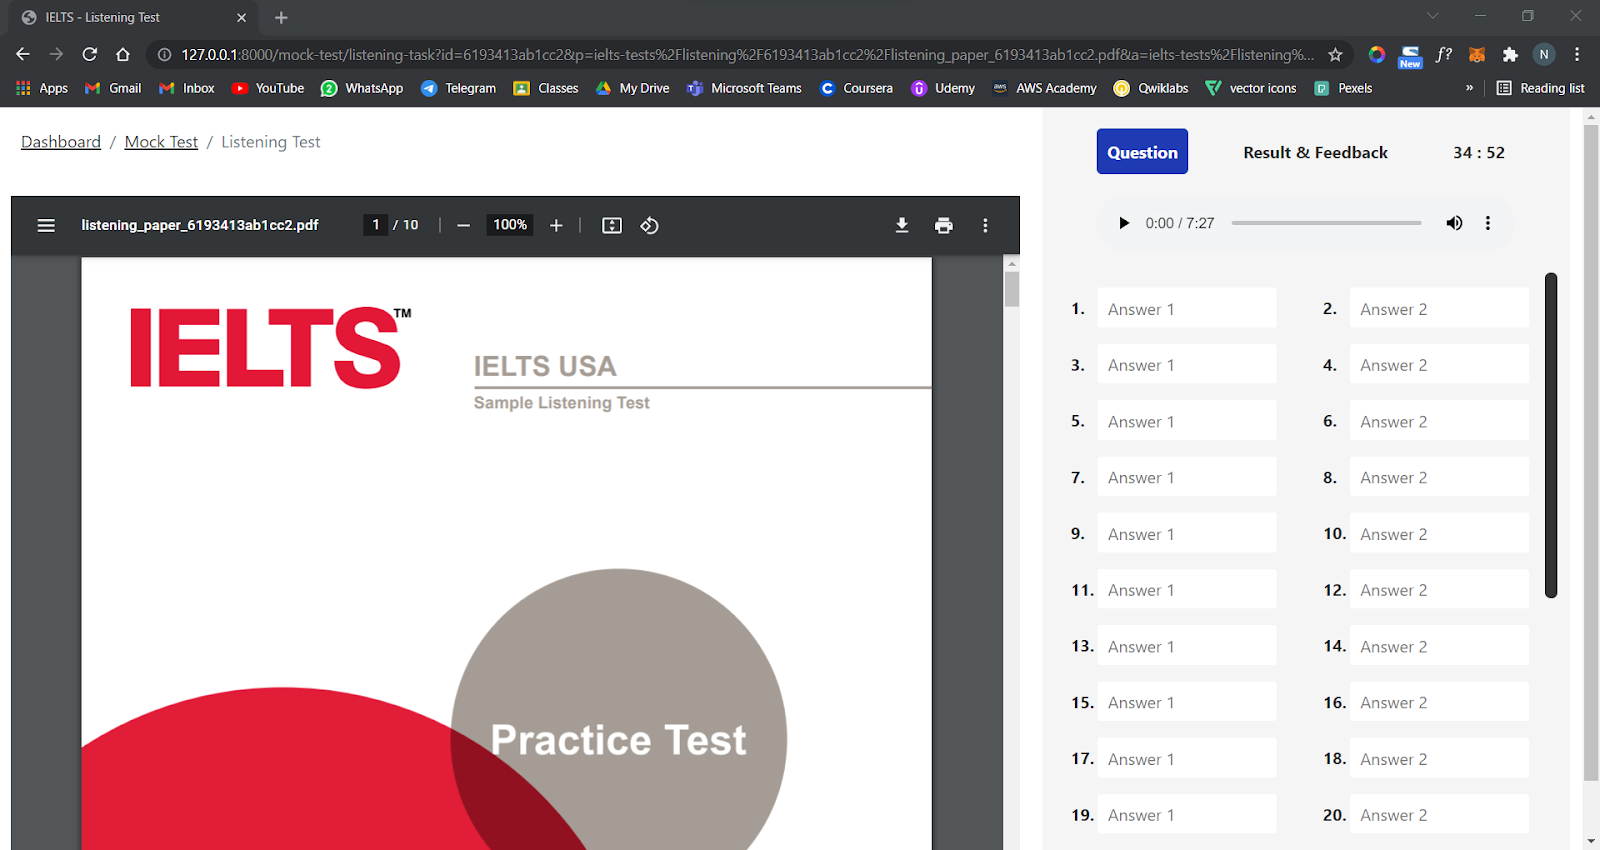Open the Classes bookmark
1600x850 pixels.
pyautogui.click(x=546, y=88)
